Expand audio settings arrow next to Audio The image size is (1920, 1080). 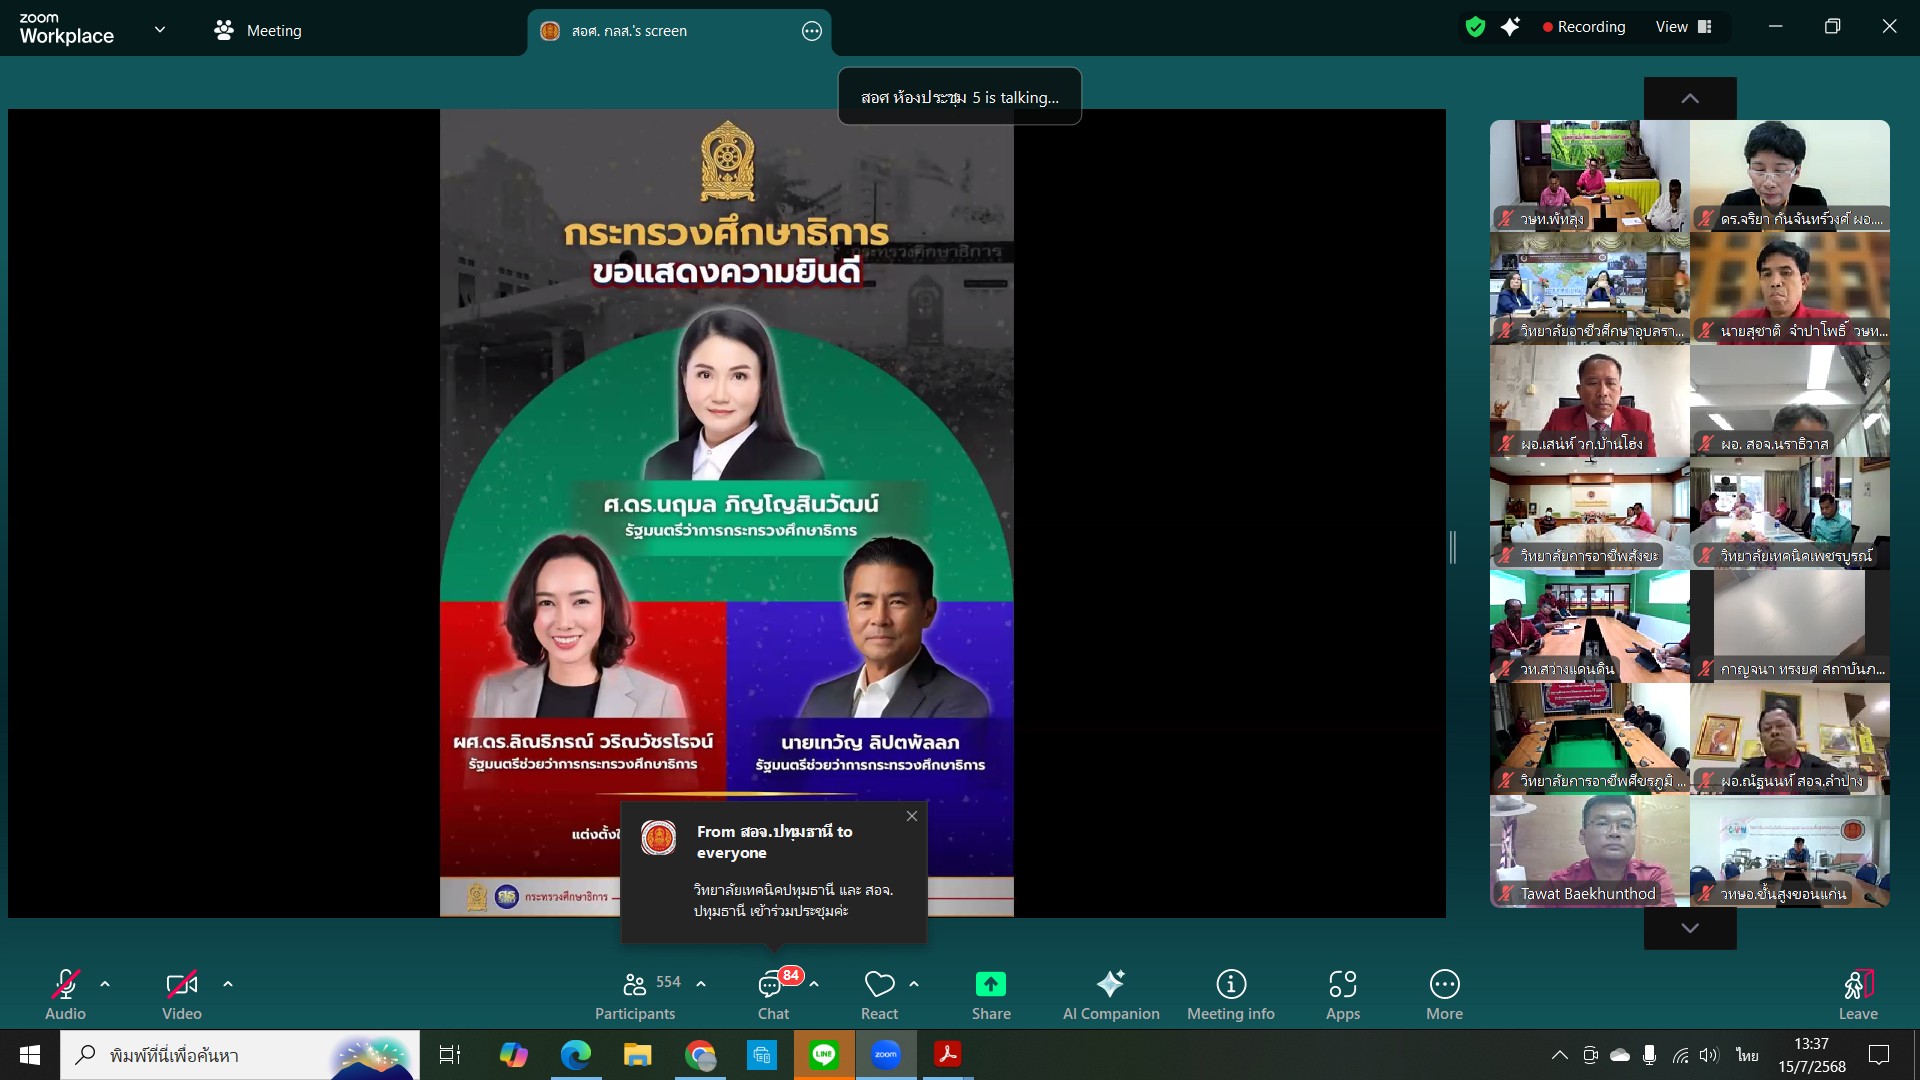pyautogui.click(x=105, y=984)
